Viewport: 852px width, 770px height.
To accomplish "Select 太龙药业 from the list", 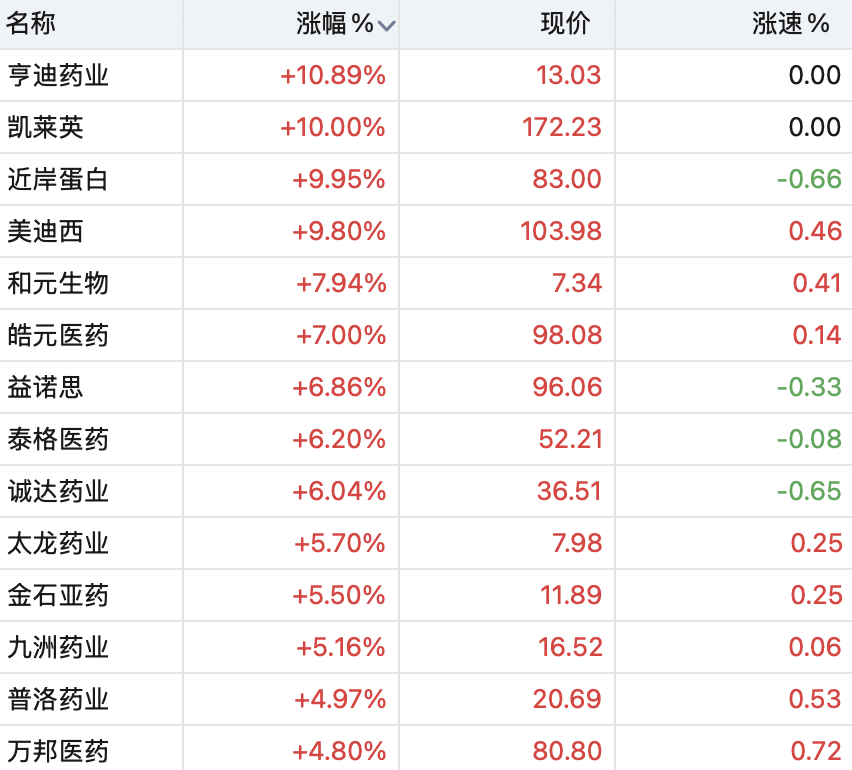I will tap(58, 543).
